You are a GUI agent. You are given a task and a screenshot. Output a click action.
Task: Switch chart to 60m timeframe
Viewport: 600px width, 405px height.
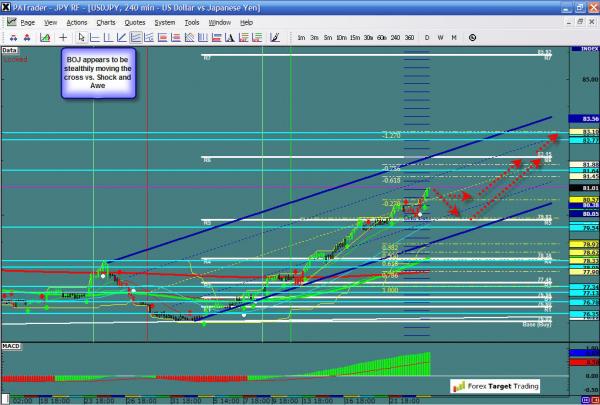382,38
